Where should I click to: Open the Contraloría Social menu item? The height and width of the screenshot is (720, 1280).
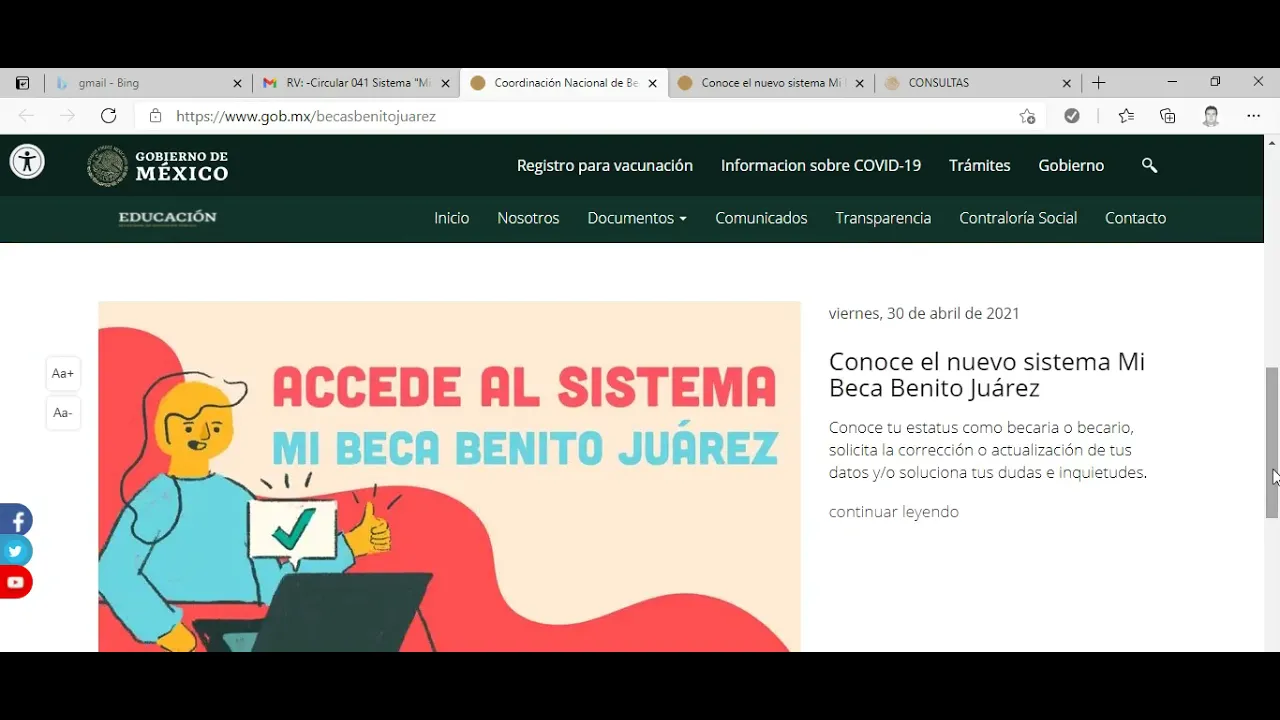1018,218
